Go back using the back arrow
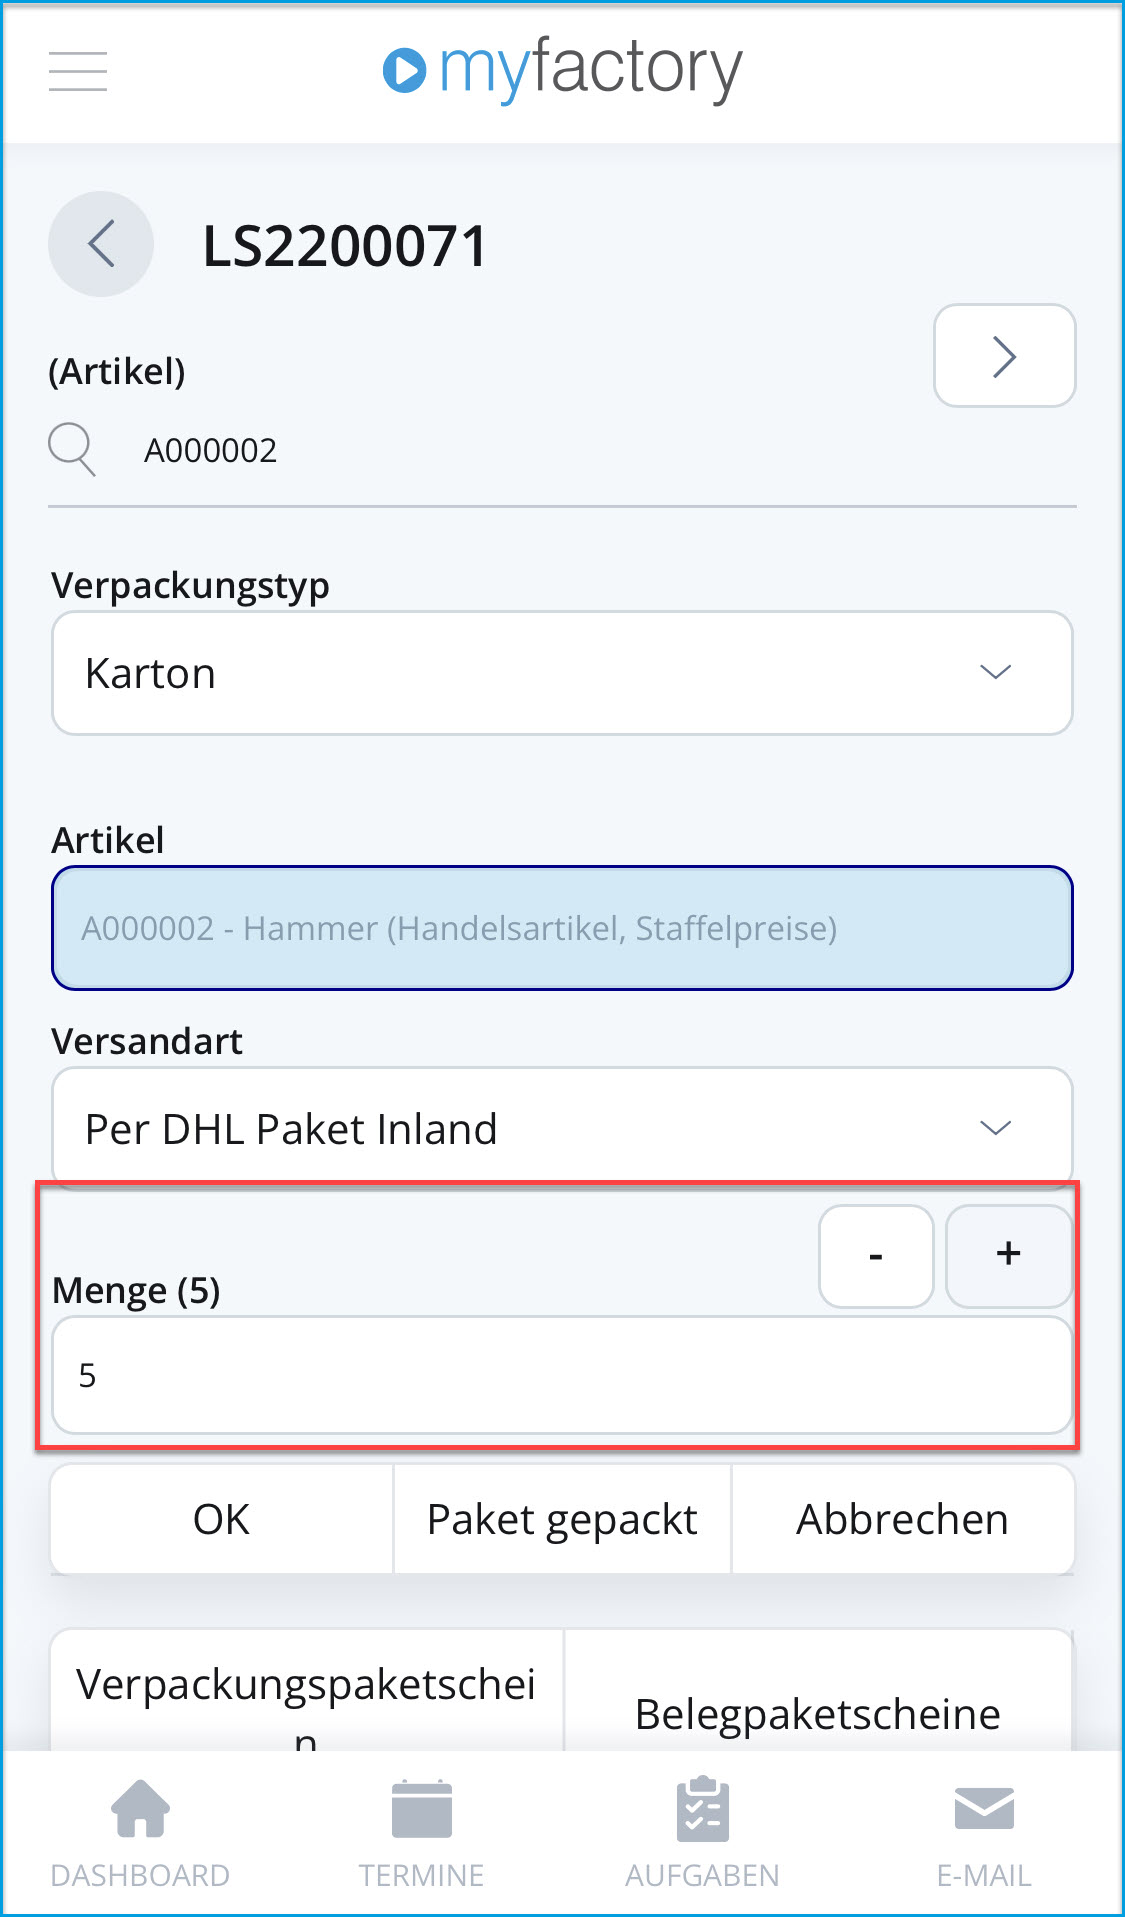The width and height of the screenshot is (1125, 1917). point(100,244)
